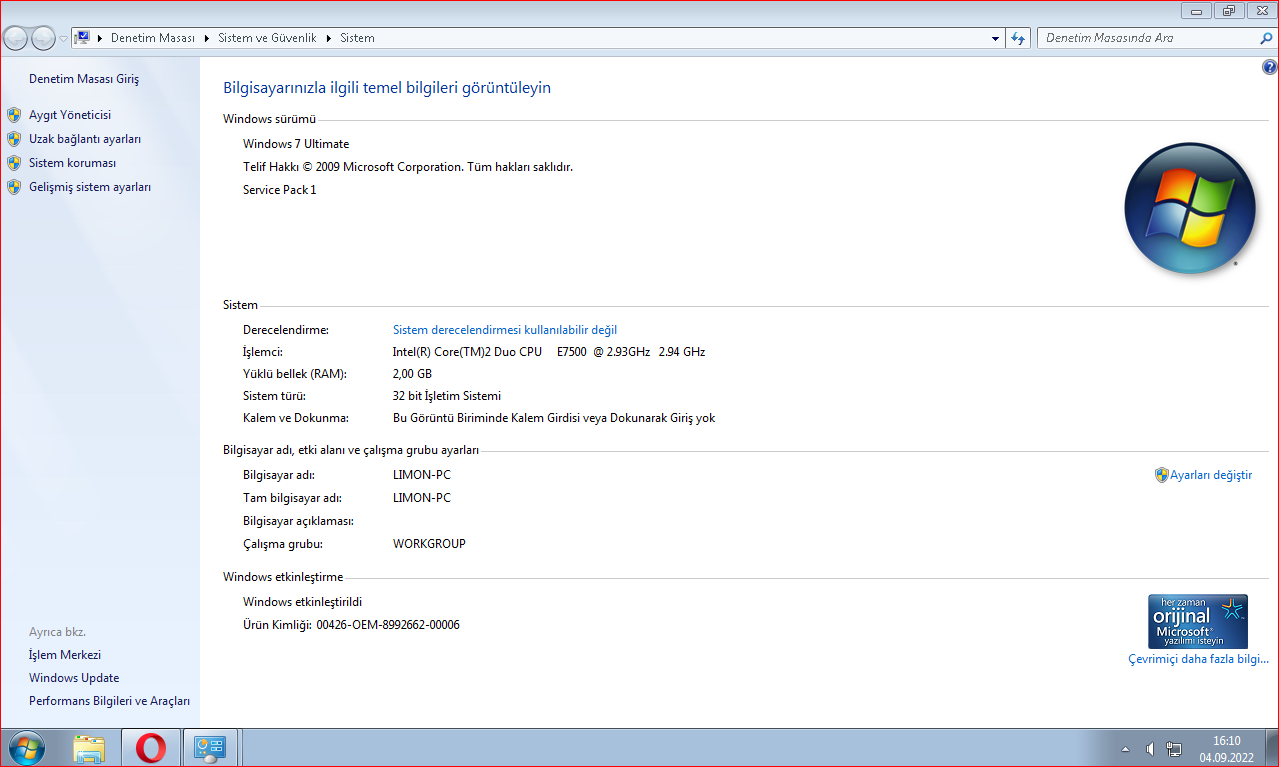
Task: Open address bar history dropdown
Action: coord(995,38)
